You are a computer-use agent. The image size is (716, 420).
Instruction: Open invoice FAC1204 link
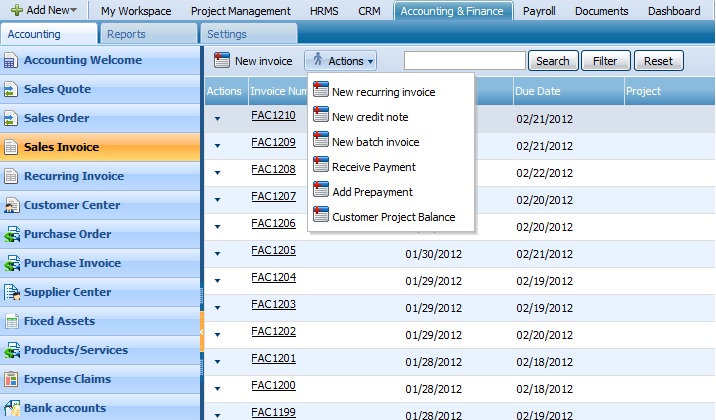tap(273, 277)
